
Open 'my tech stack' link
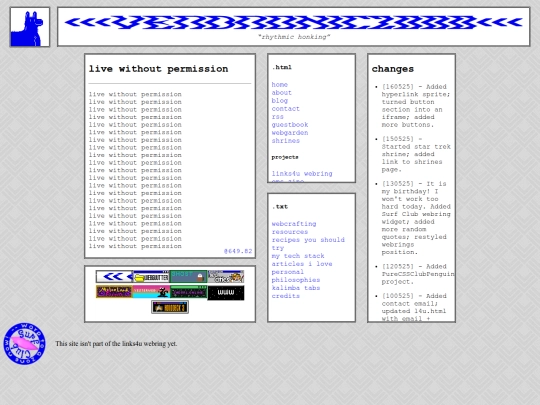click(x=298, y=256)
